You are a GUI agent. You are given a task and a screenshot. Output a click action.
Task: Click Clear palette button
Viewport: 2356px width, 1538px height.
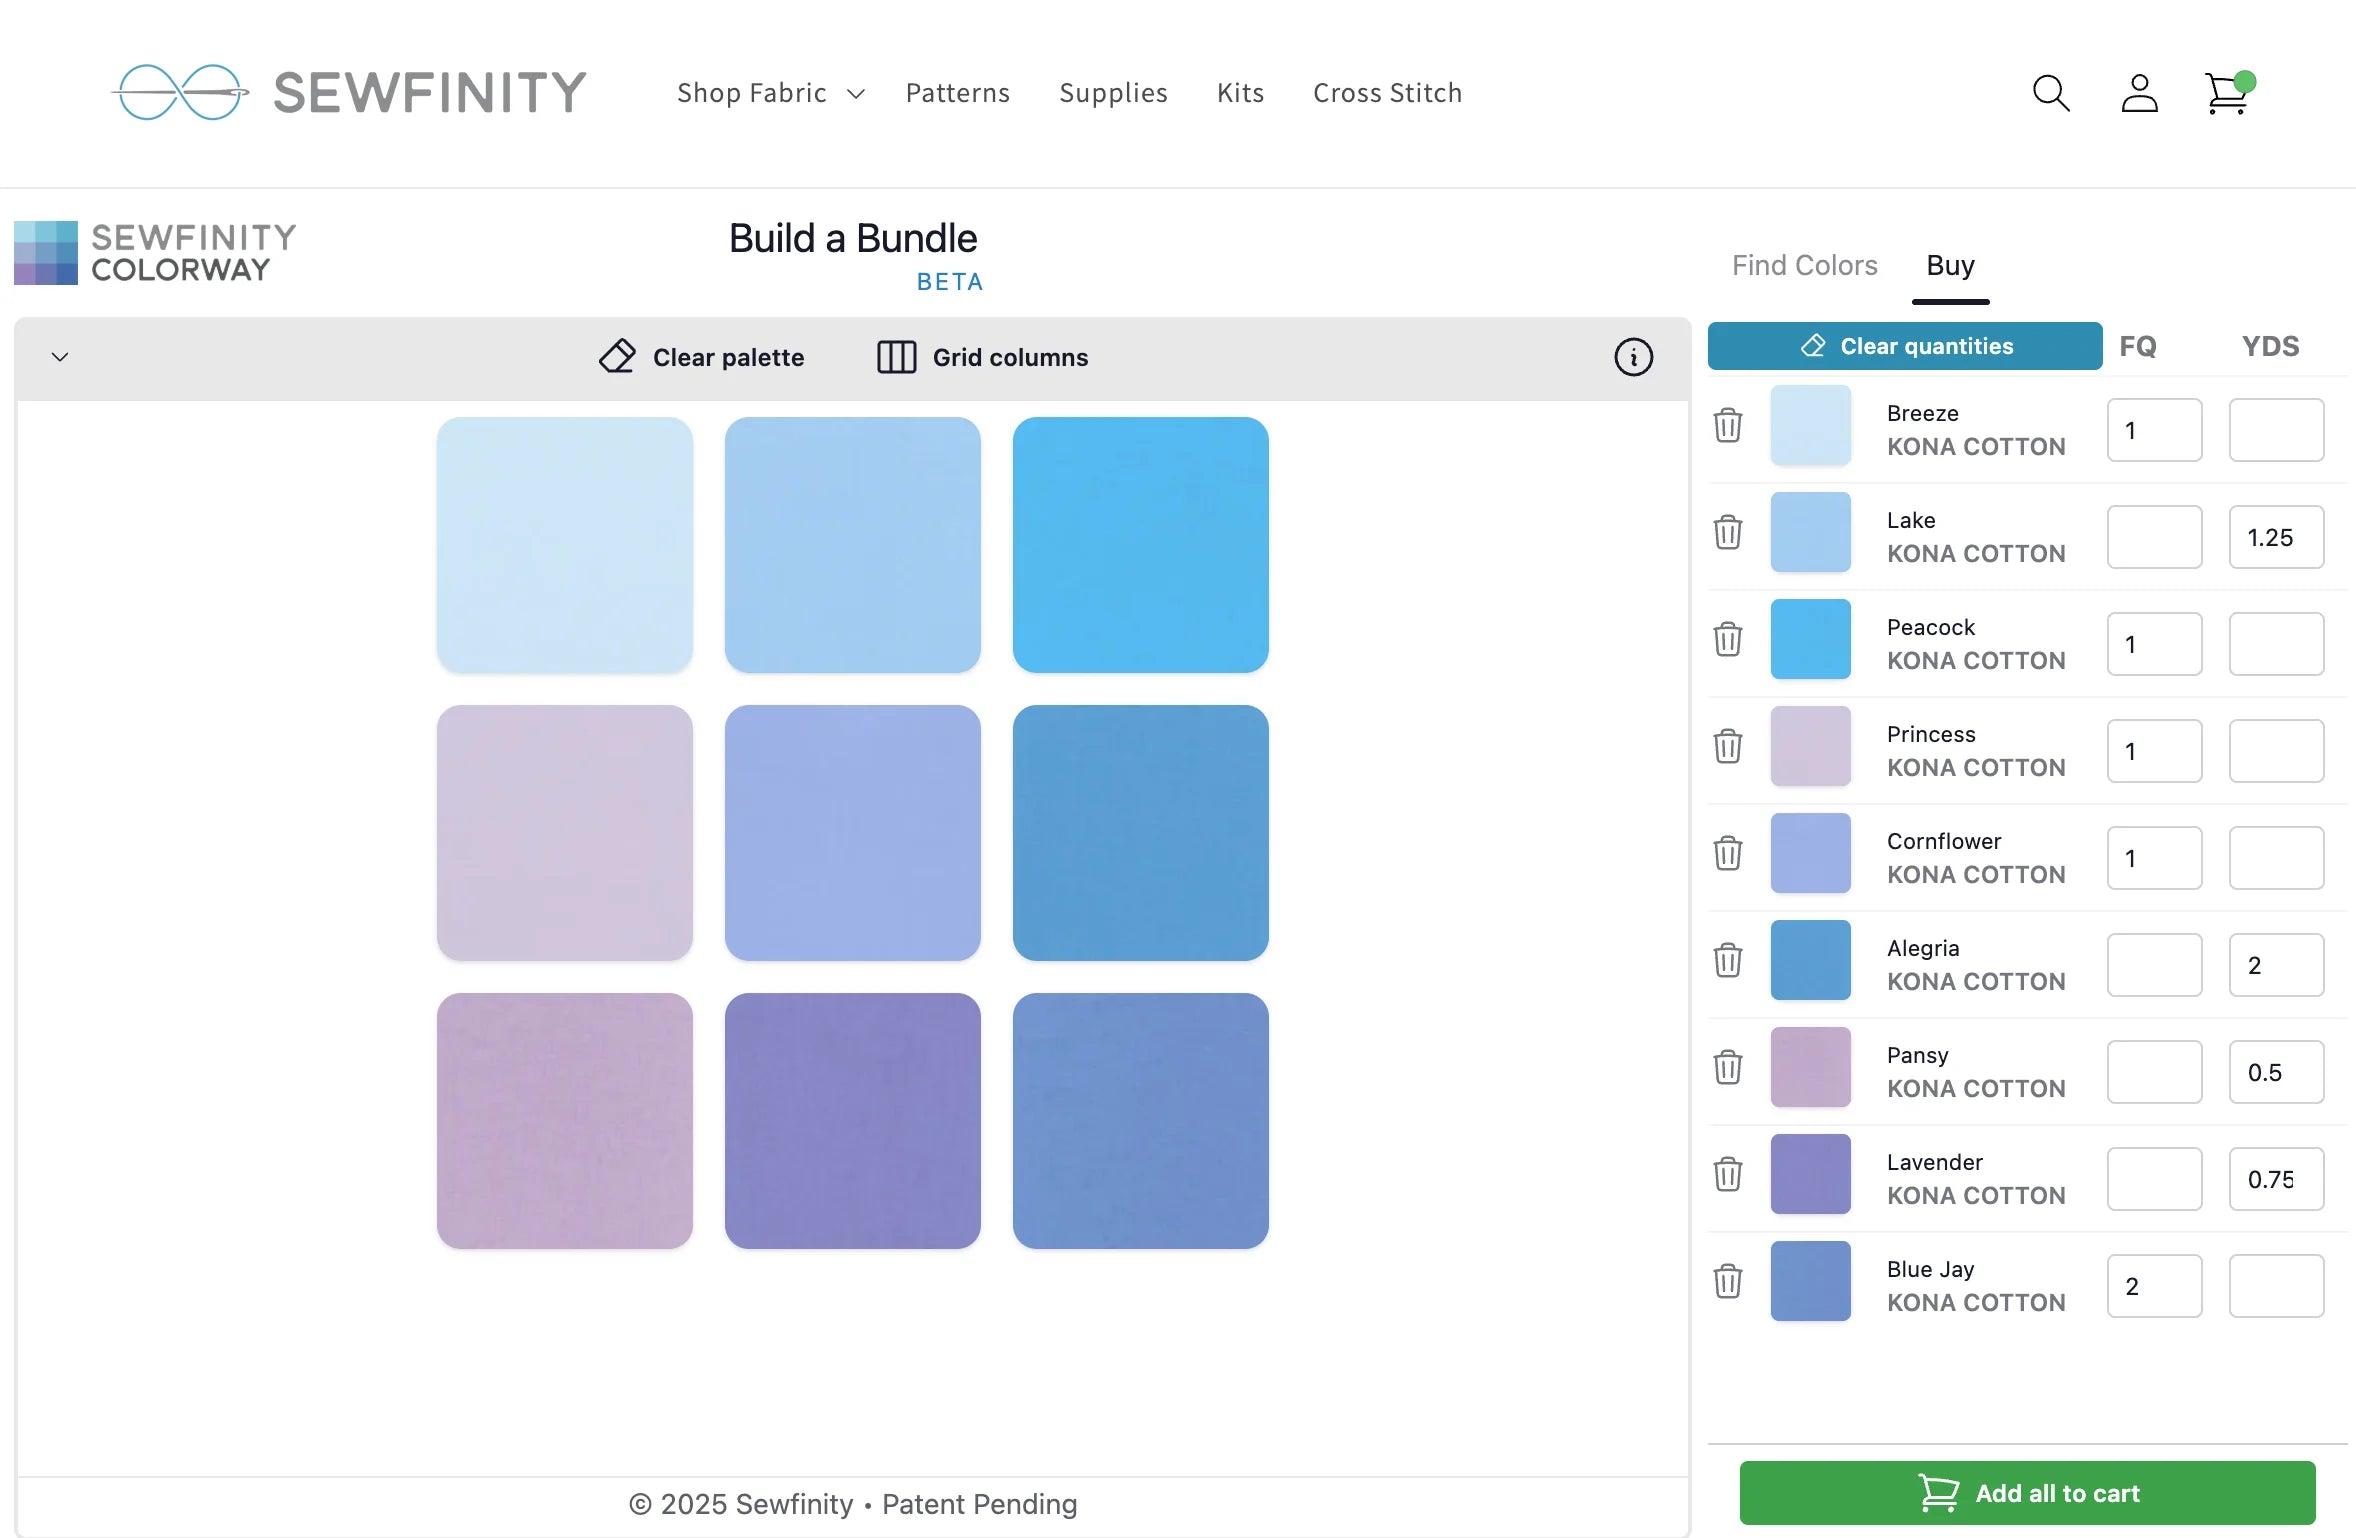702,357
